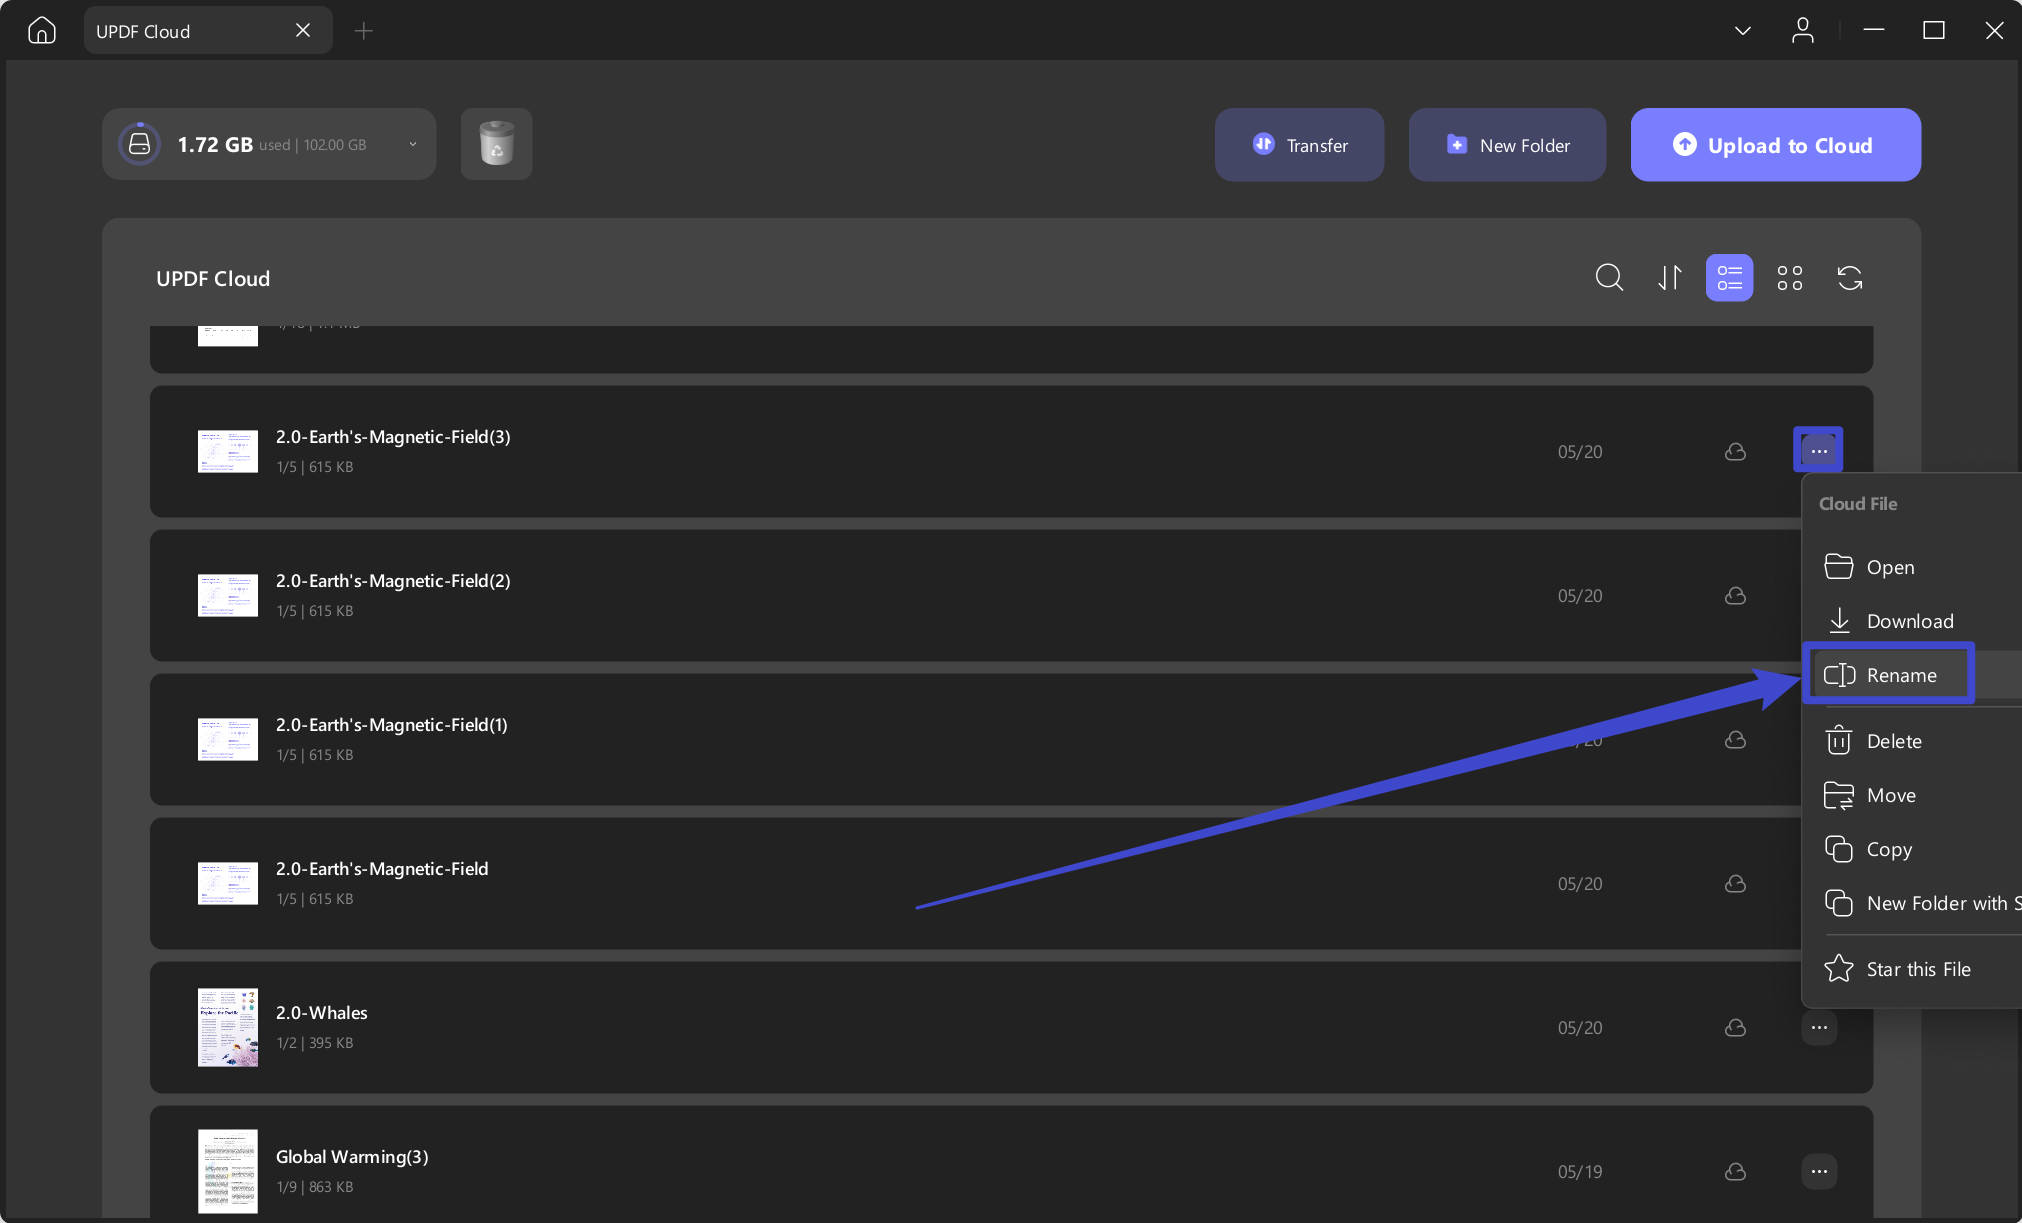The width and height of the screenshot is (2022, 1223).
Task: Search UPDF Cloud files
Action: click(1609, 278)
